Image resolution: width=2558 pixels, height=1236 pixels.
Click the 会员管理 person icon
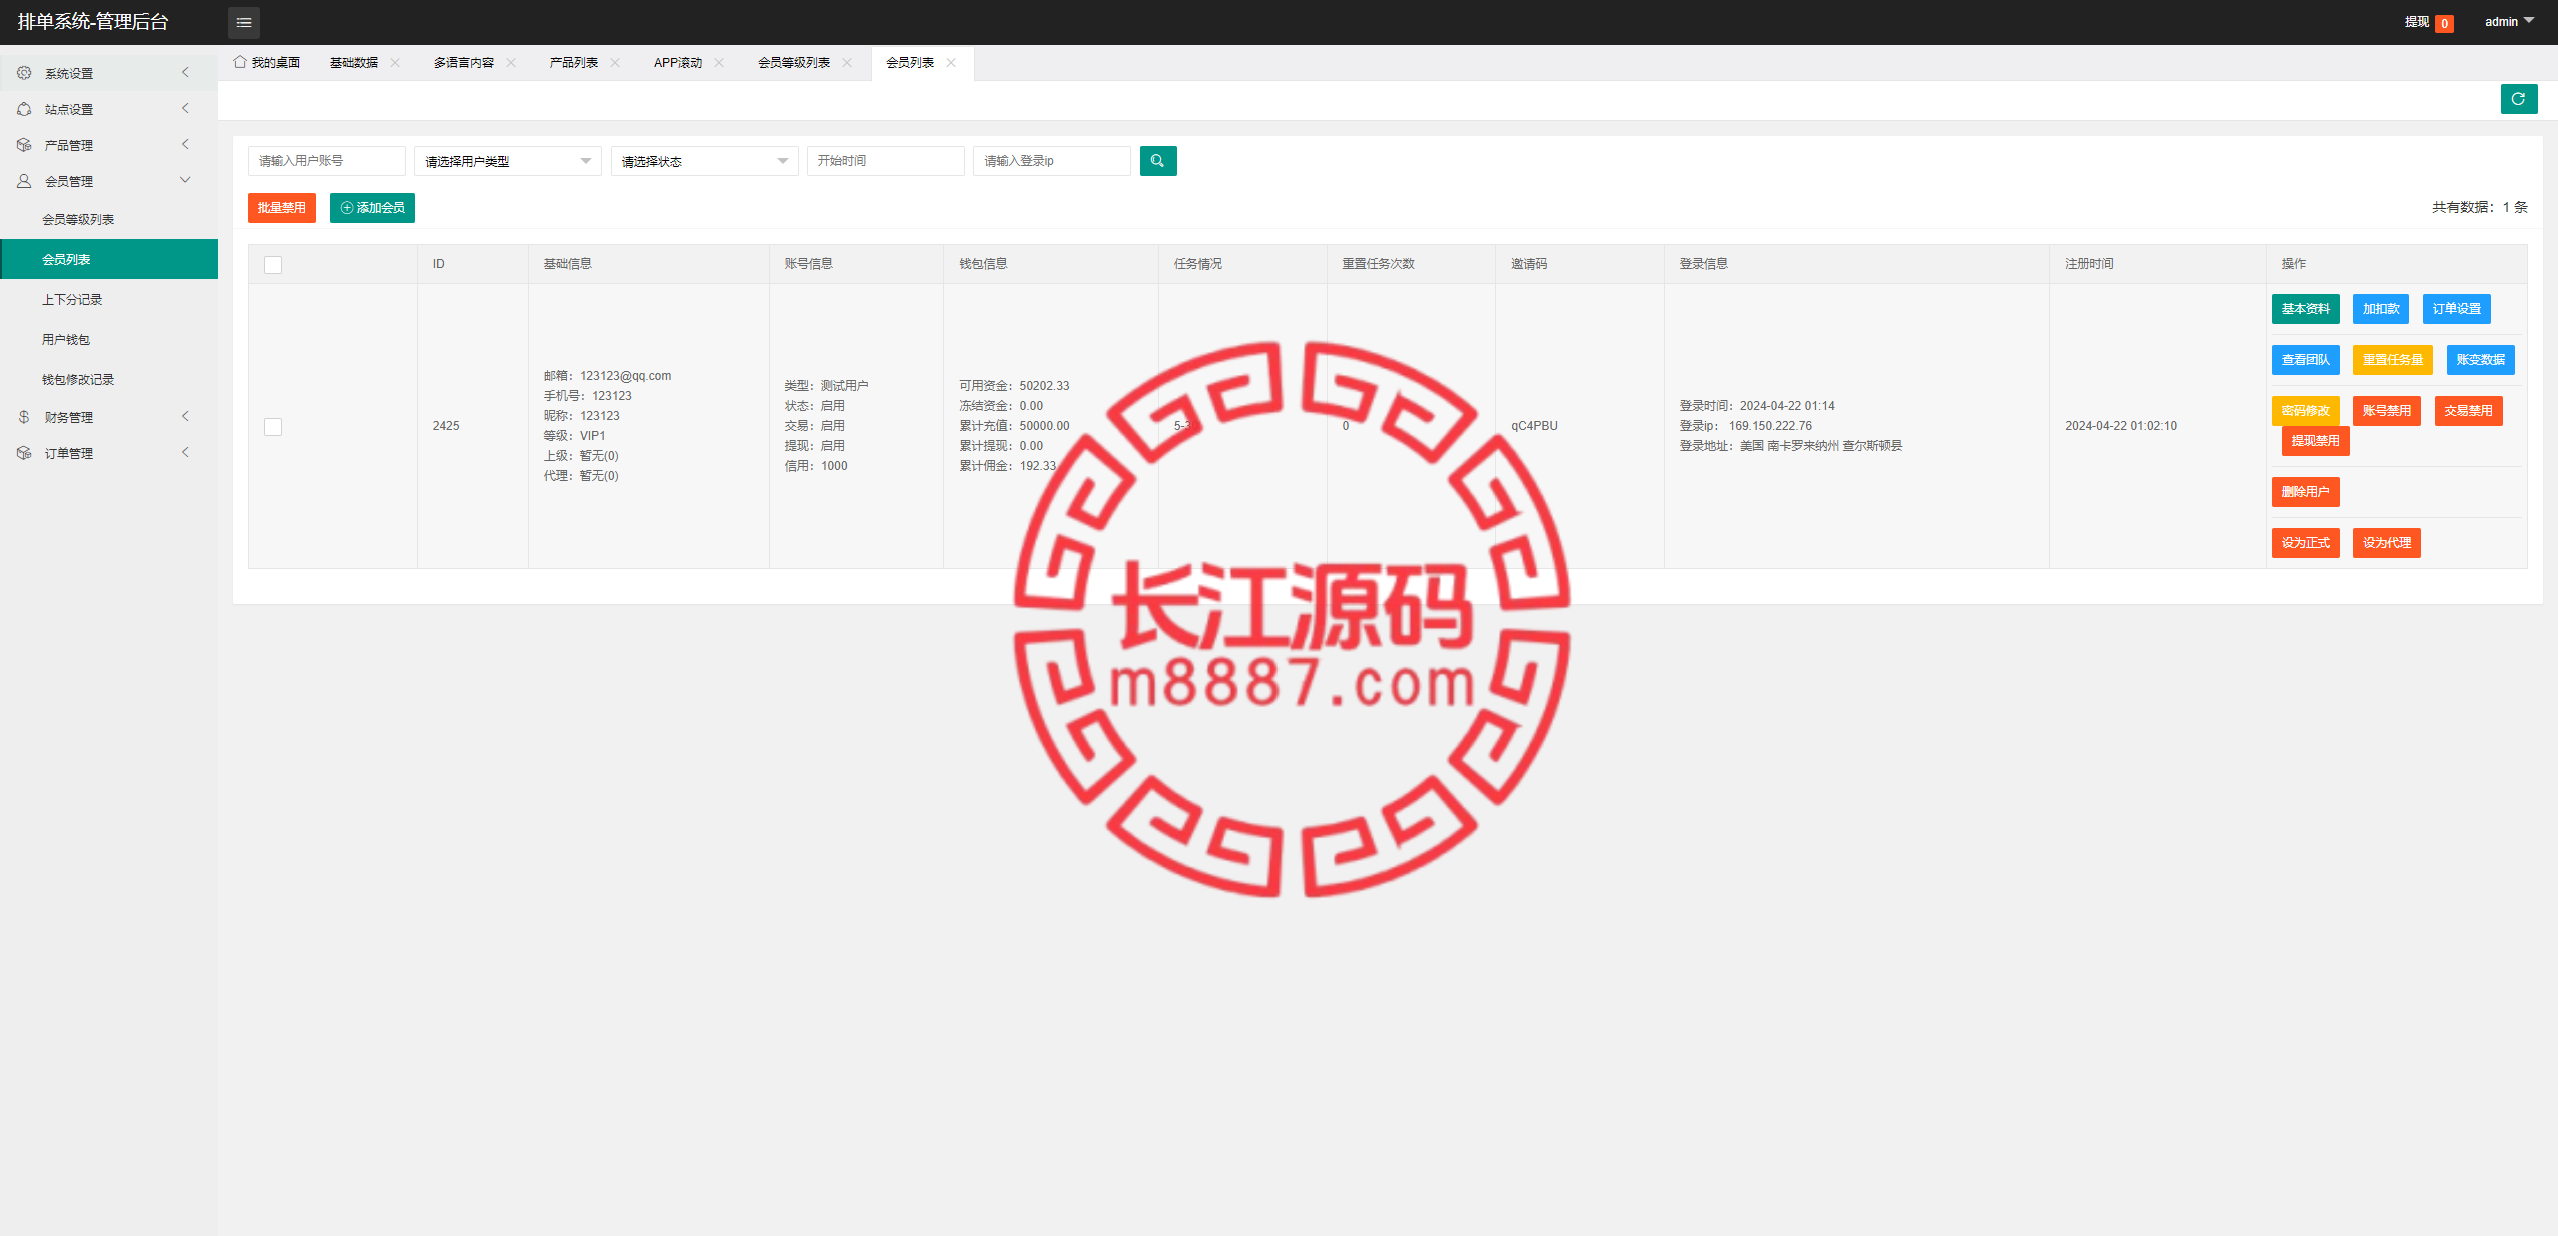[x=24, y=181]
